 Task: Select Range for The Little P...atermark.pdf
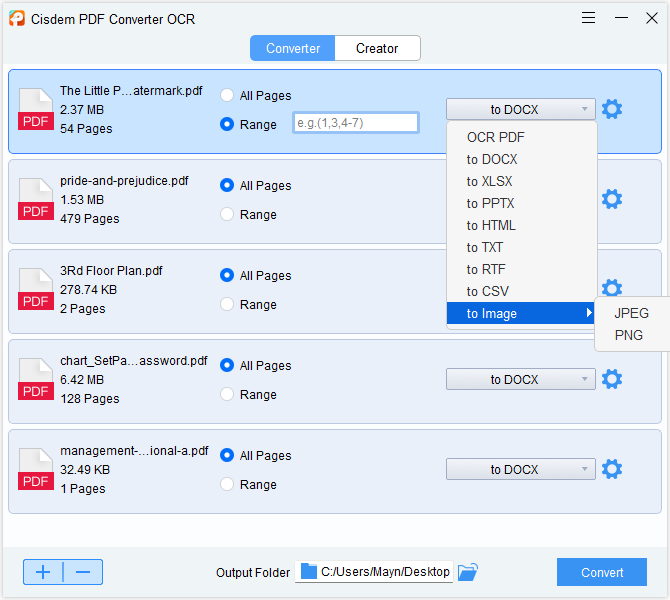click(x=227, y=124)
